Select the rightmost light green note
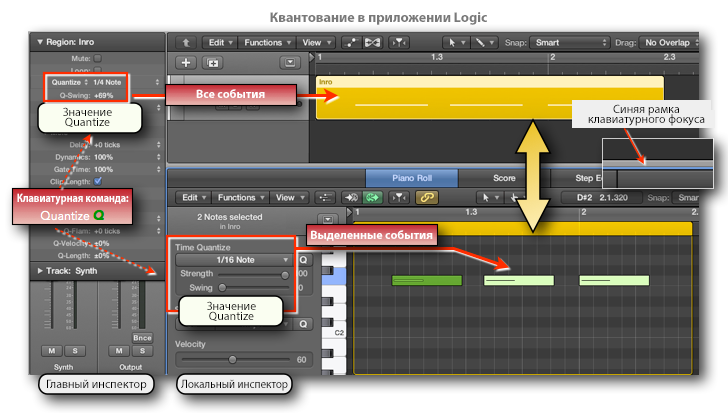728x413 pixels. [614, 280]
